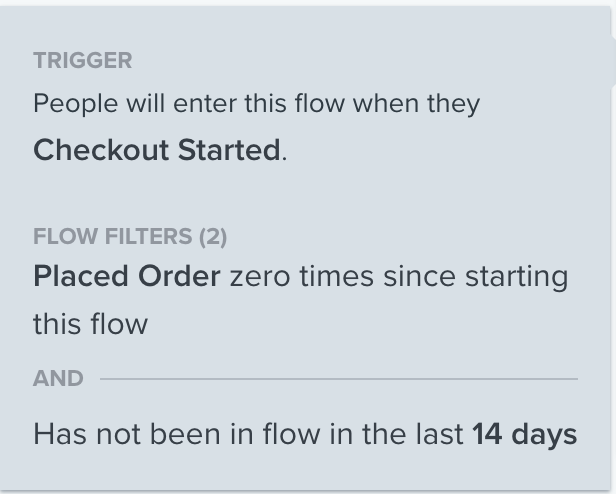
Task: Click the '(2)' filter count
Action: tap(212, 237)
